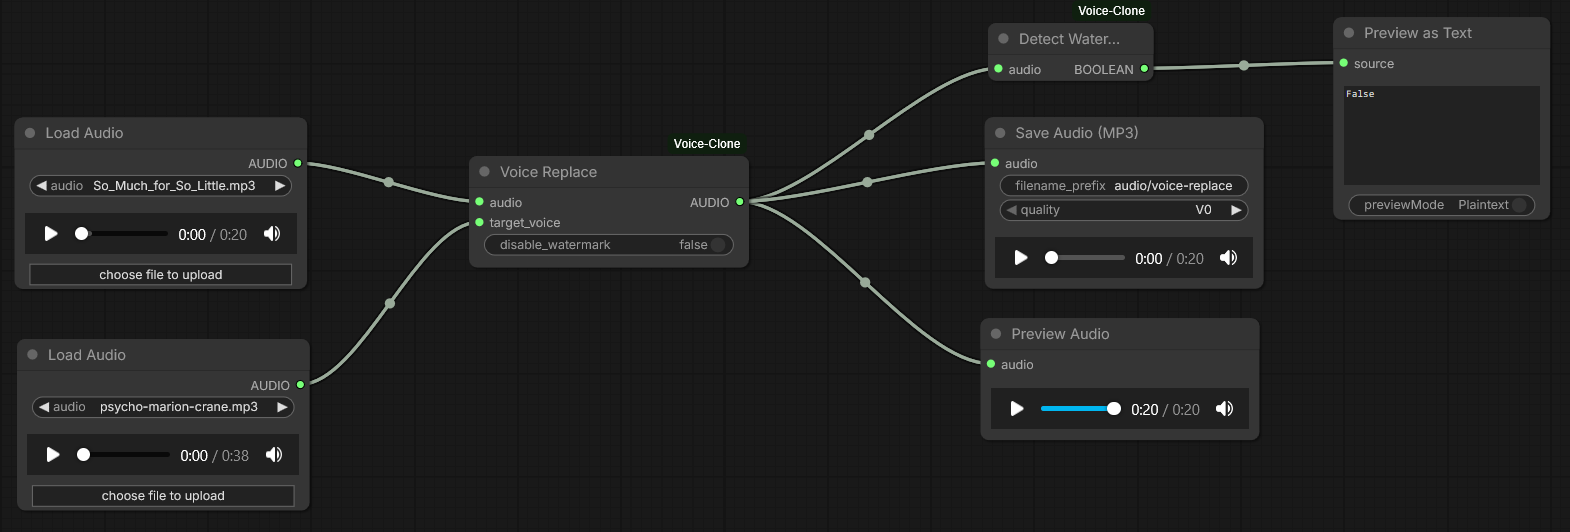Click choose file to upload in bottom Load Audio
This screenshot has height=532, width=1570.
pos(163,496)
